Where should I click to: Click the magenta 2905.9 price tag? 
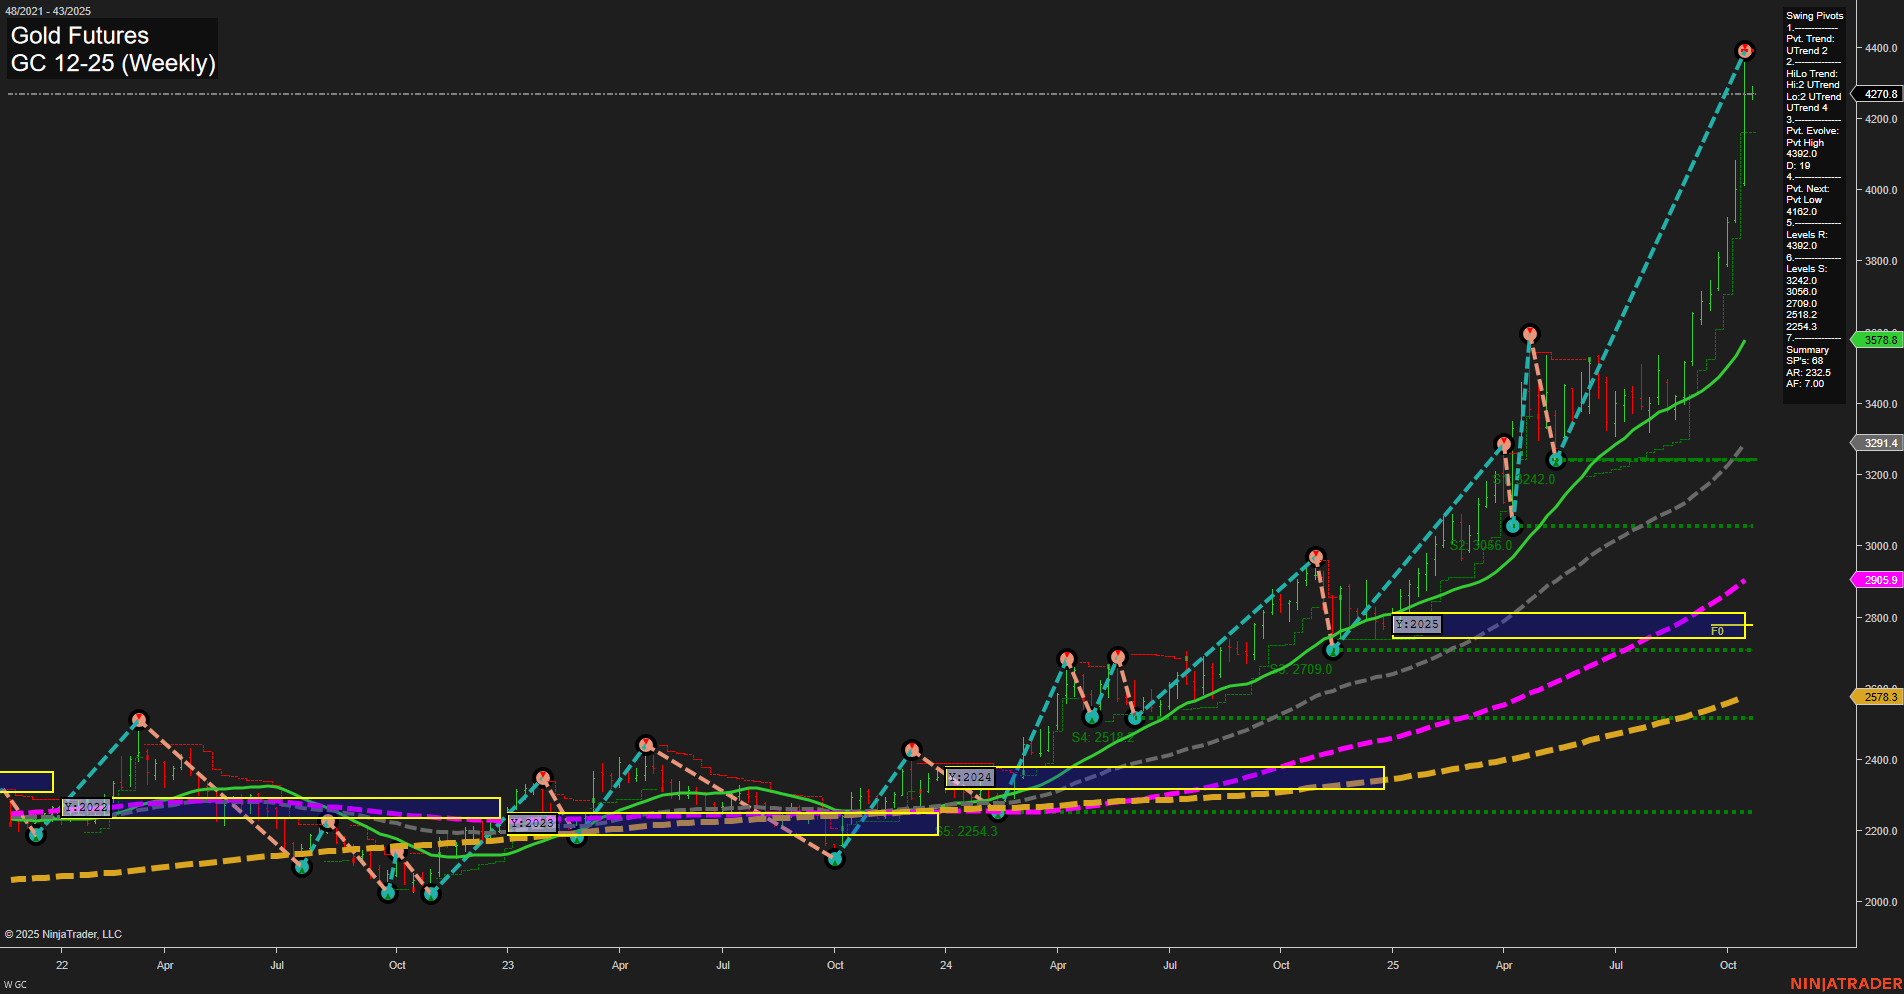point(1879,579)
